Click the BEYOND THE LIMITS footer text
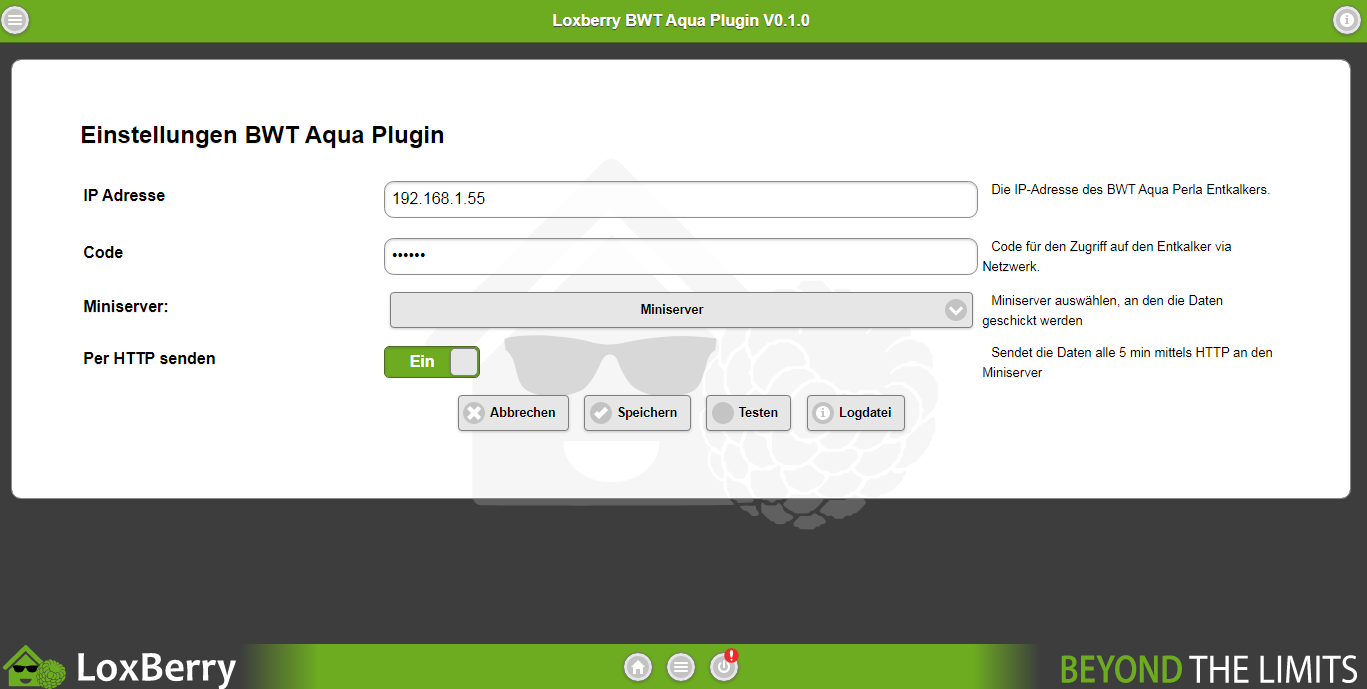The image size is (1367, 689). tap(1209, 668)
